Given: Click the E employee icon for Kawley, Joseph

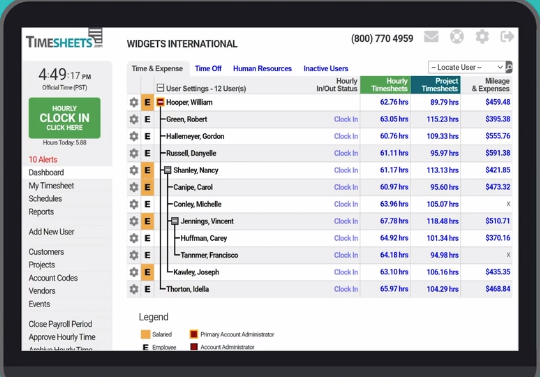Looking at the screenshot, I should [147, 272].
